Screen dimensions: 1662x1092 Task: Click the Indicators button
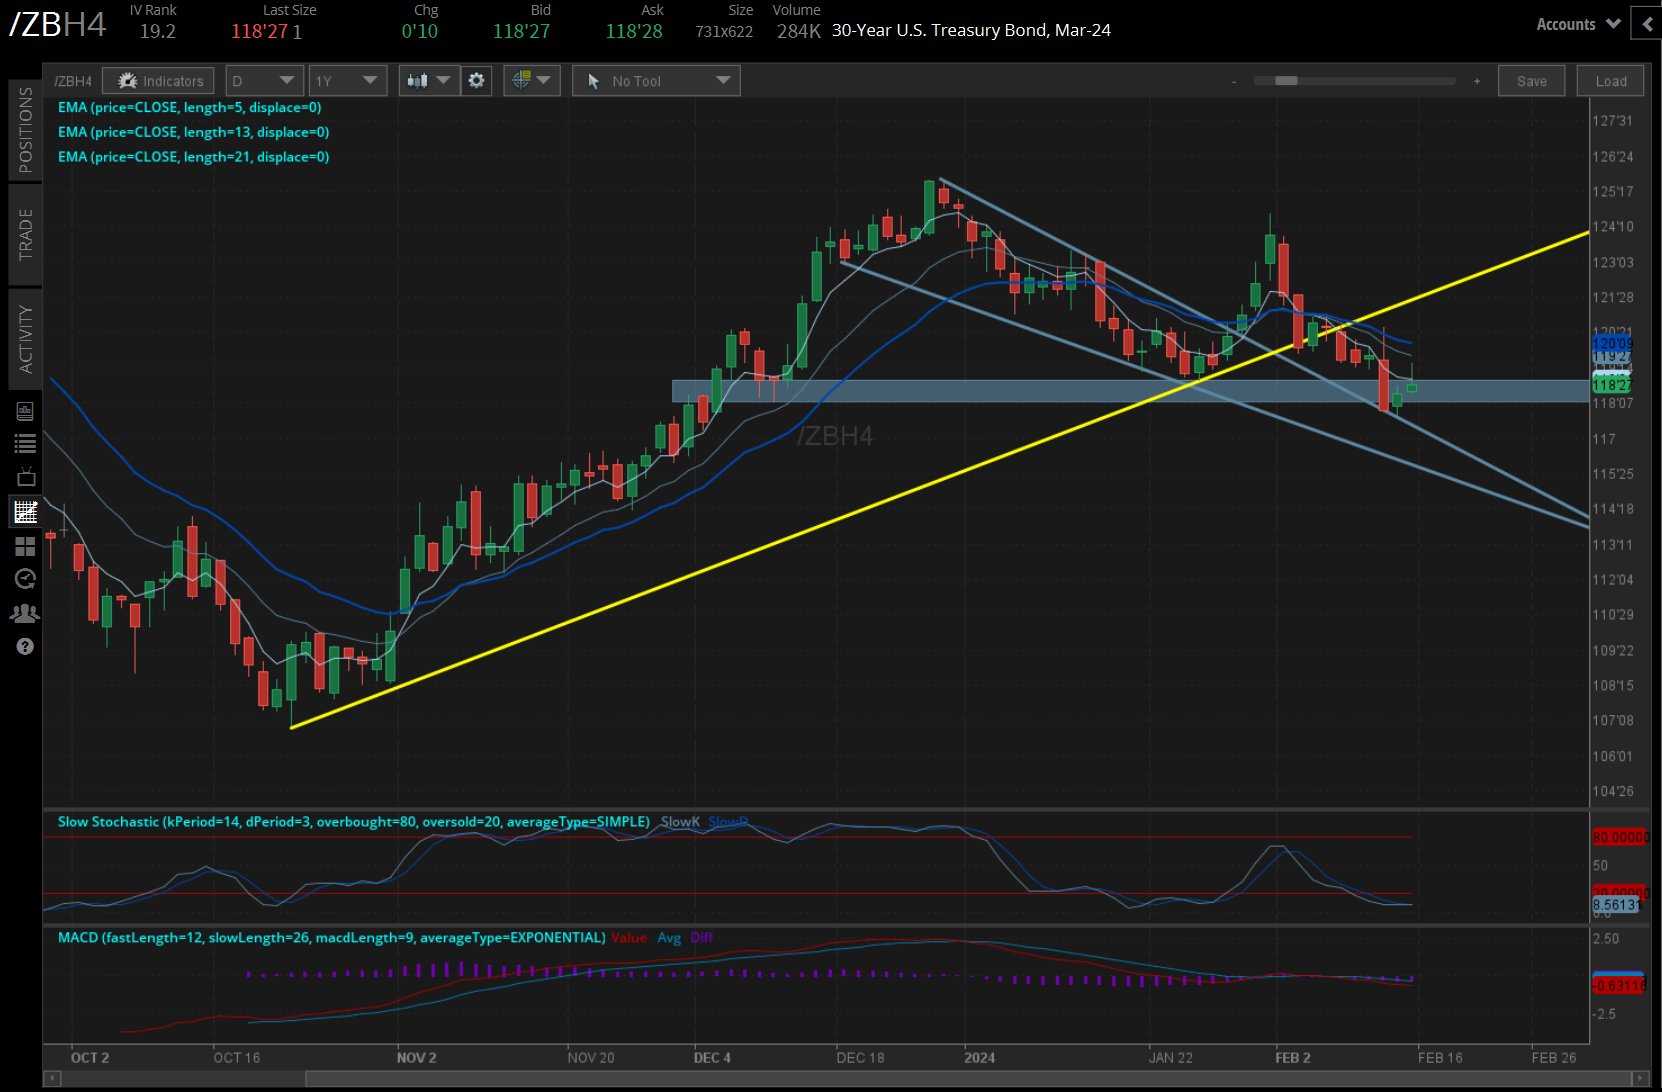pos(157,81)
